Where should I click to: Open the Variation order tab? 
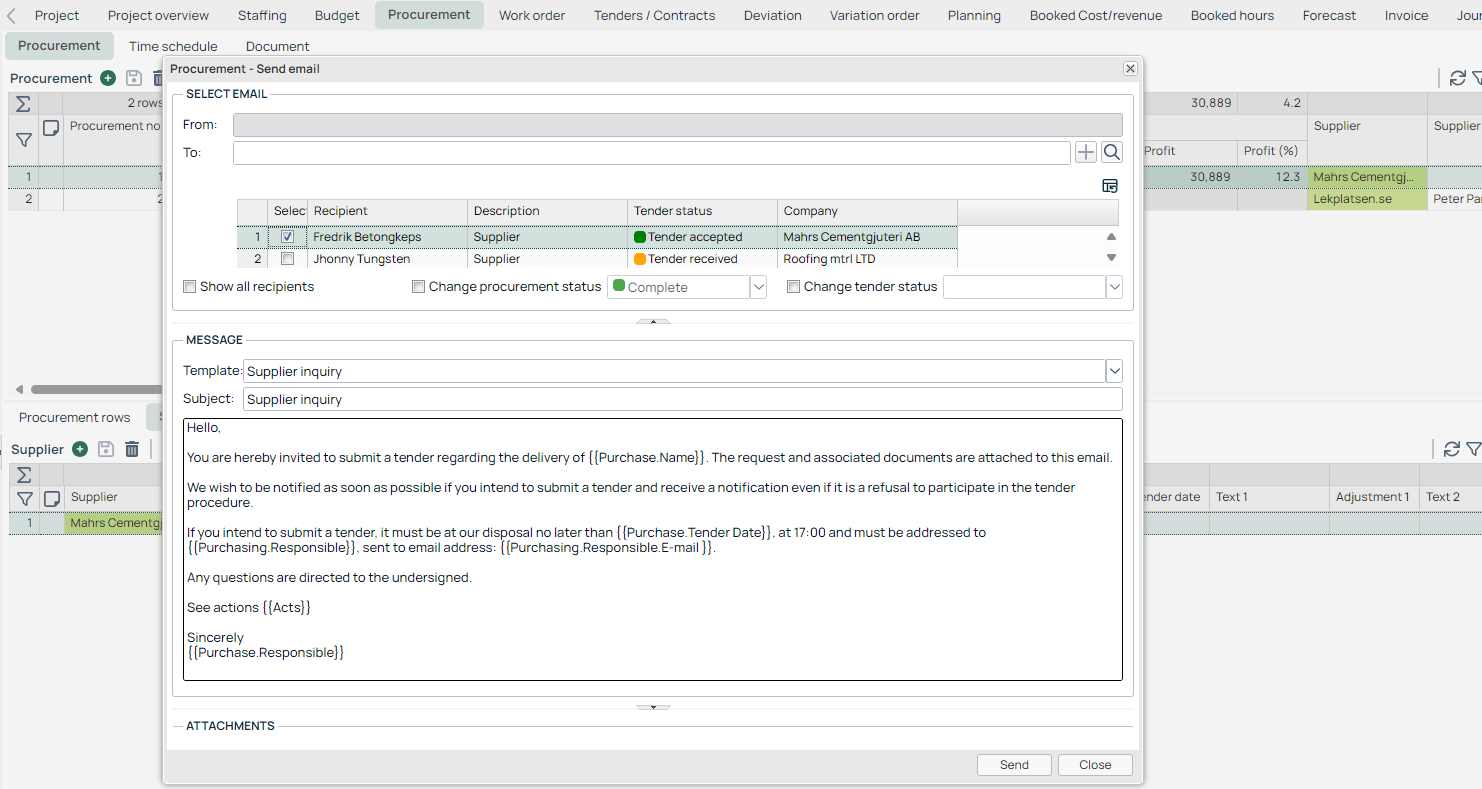pos(874,15)
